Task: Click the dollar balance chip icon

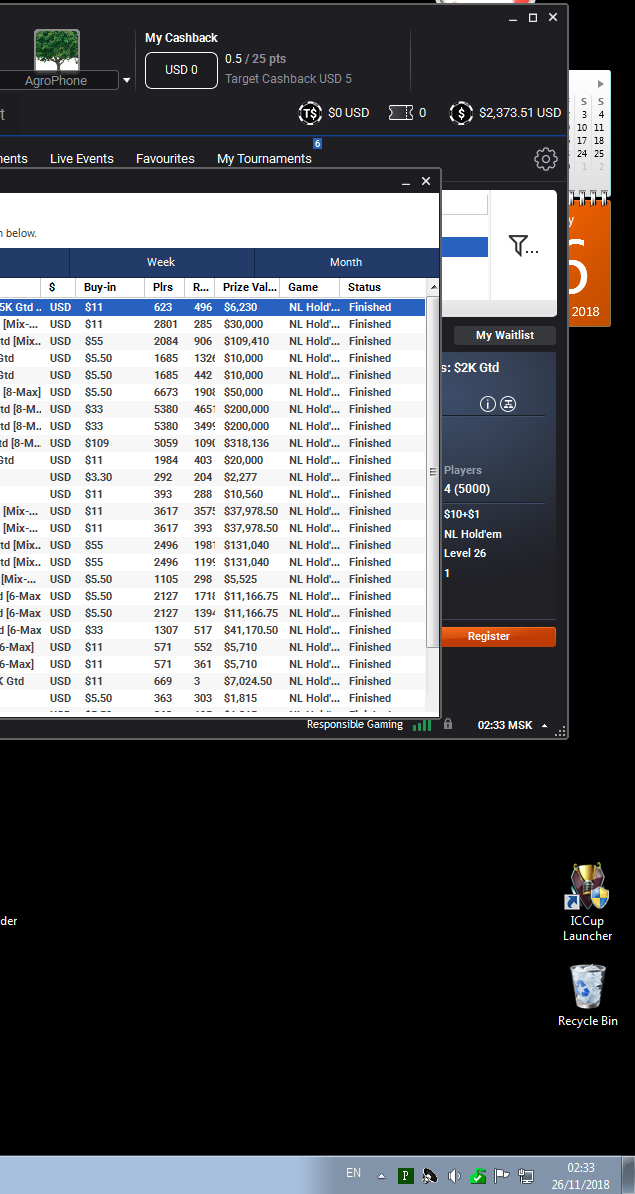Action: [x=461, y=113]
